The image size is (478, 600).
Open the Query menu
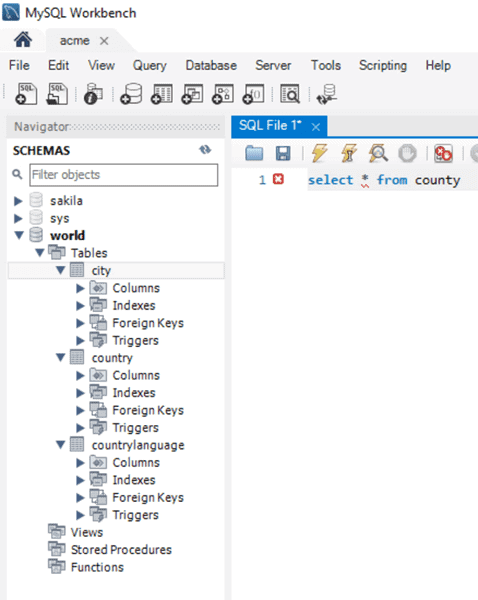(x=149, y=65)
